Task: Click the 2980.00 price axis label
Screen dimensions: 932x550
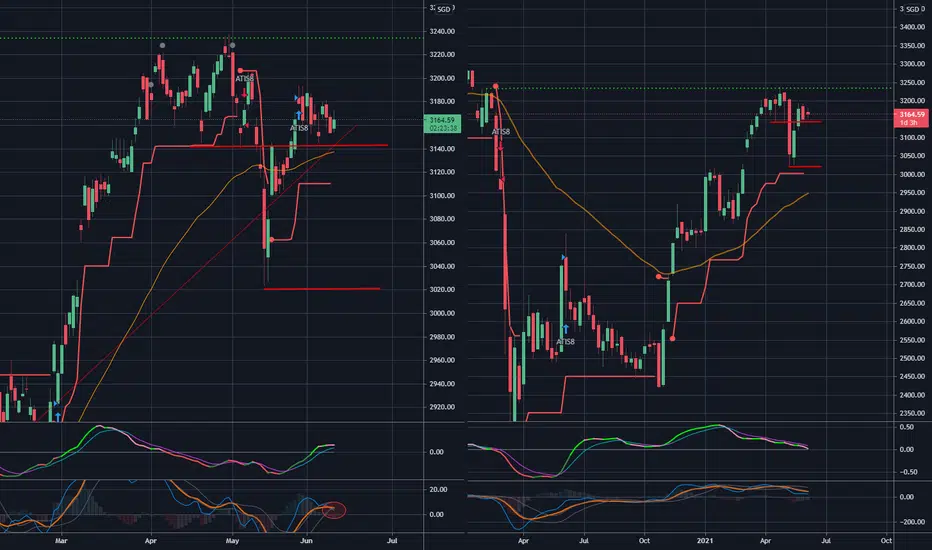Action: (442, 337)
